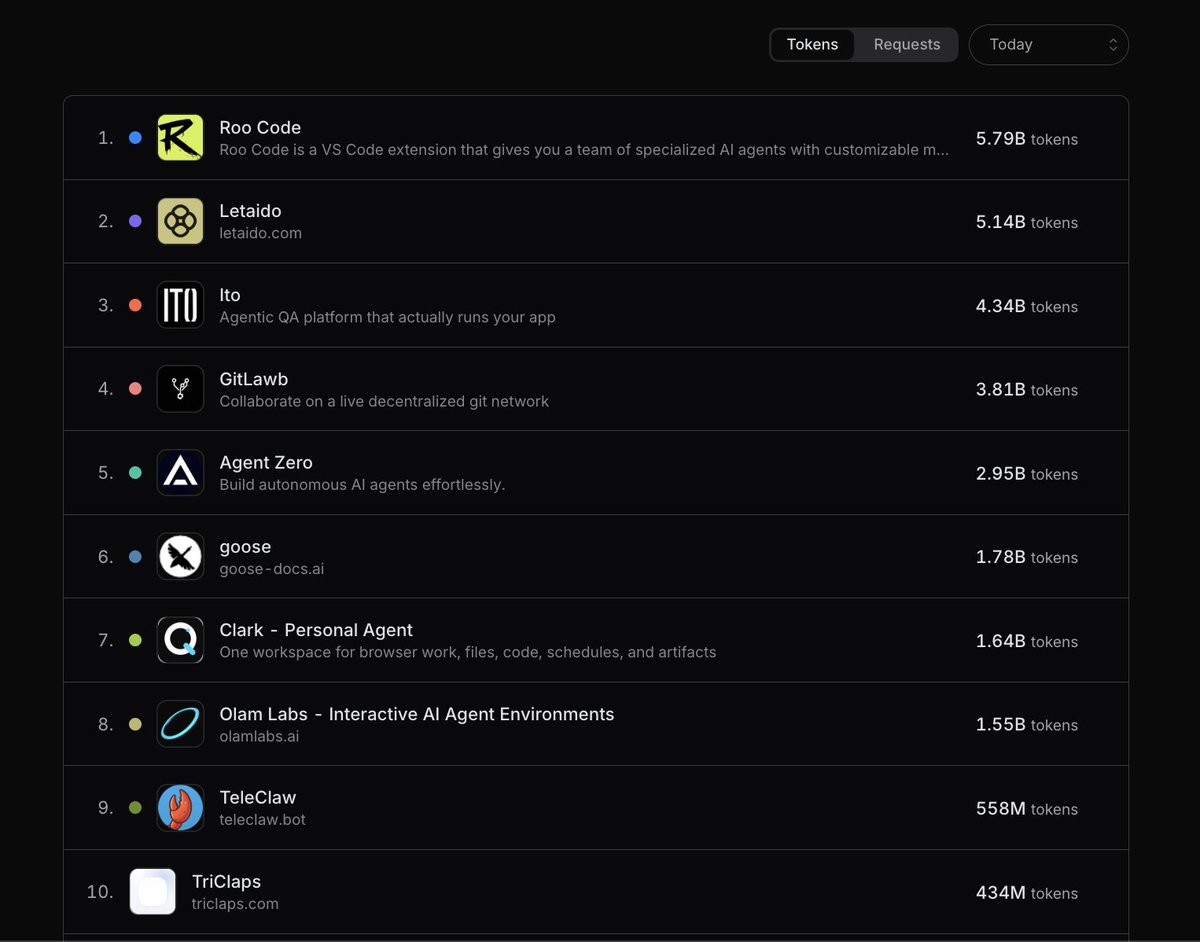
Task: Click the blue color dot beside Roo Code
Action: pos(135,138)
